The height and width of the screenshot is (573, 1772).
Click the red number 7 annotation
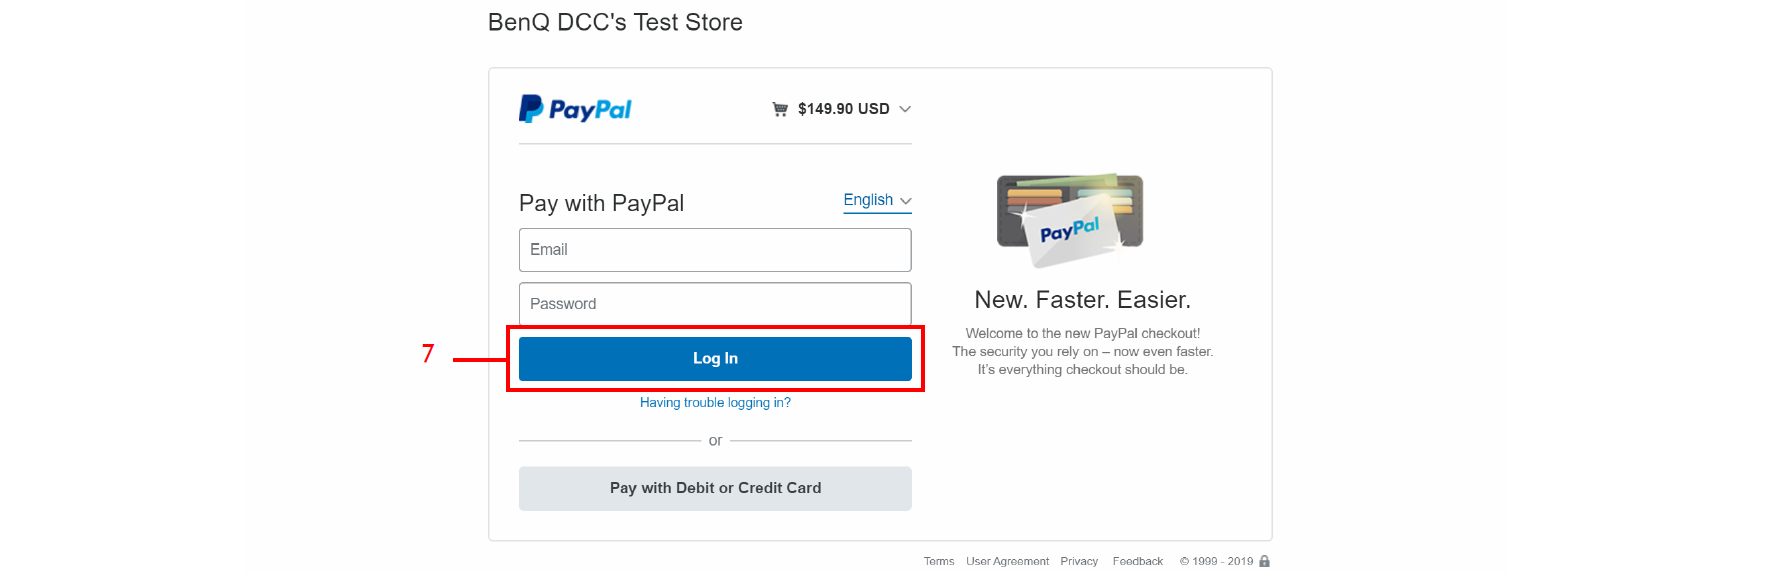428,354
